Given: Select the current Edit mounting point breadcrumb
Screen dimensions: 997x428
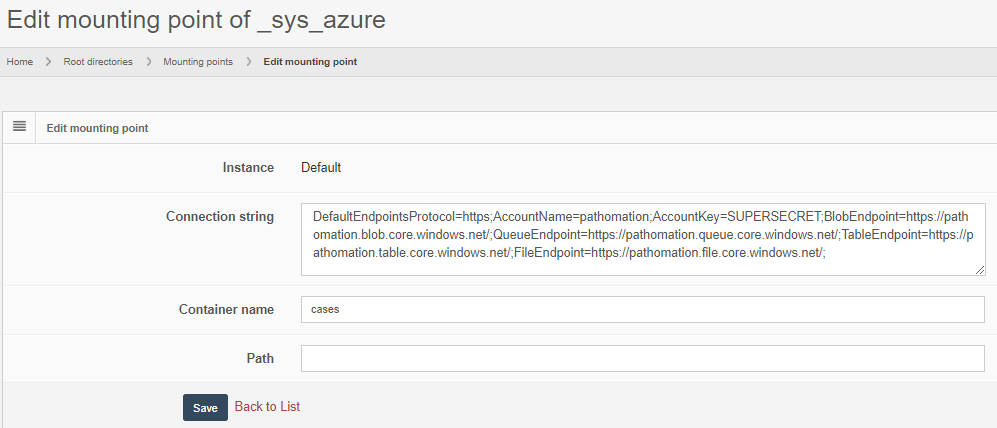Looking at the screenshot, I should click(310, 62).
